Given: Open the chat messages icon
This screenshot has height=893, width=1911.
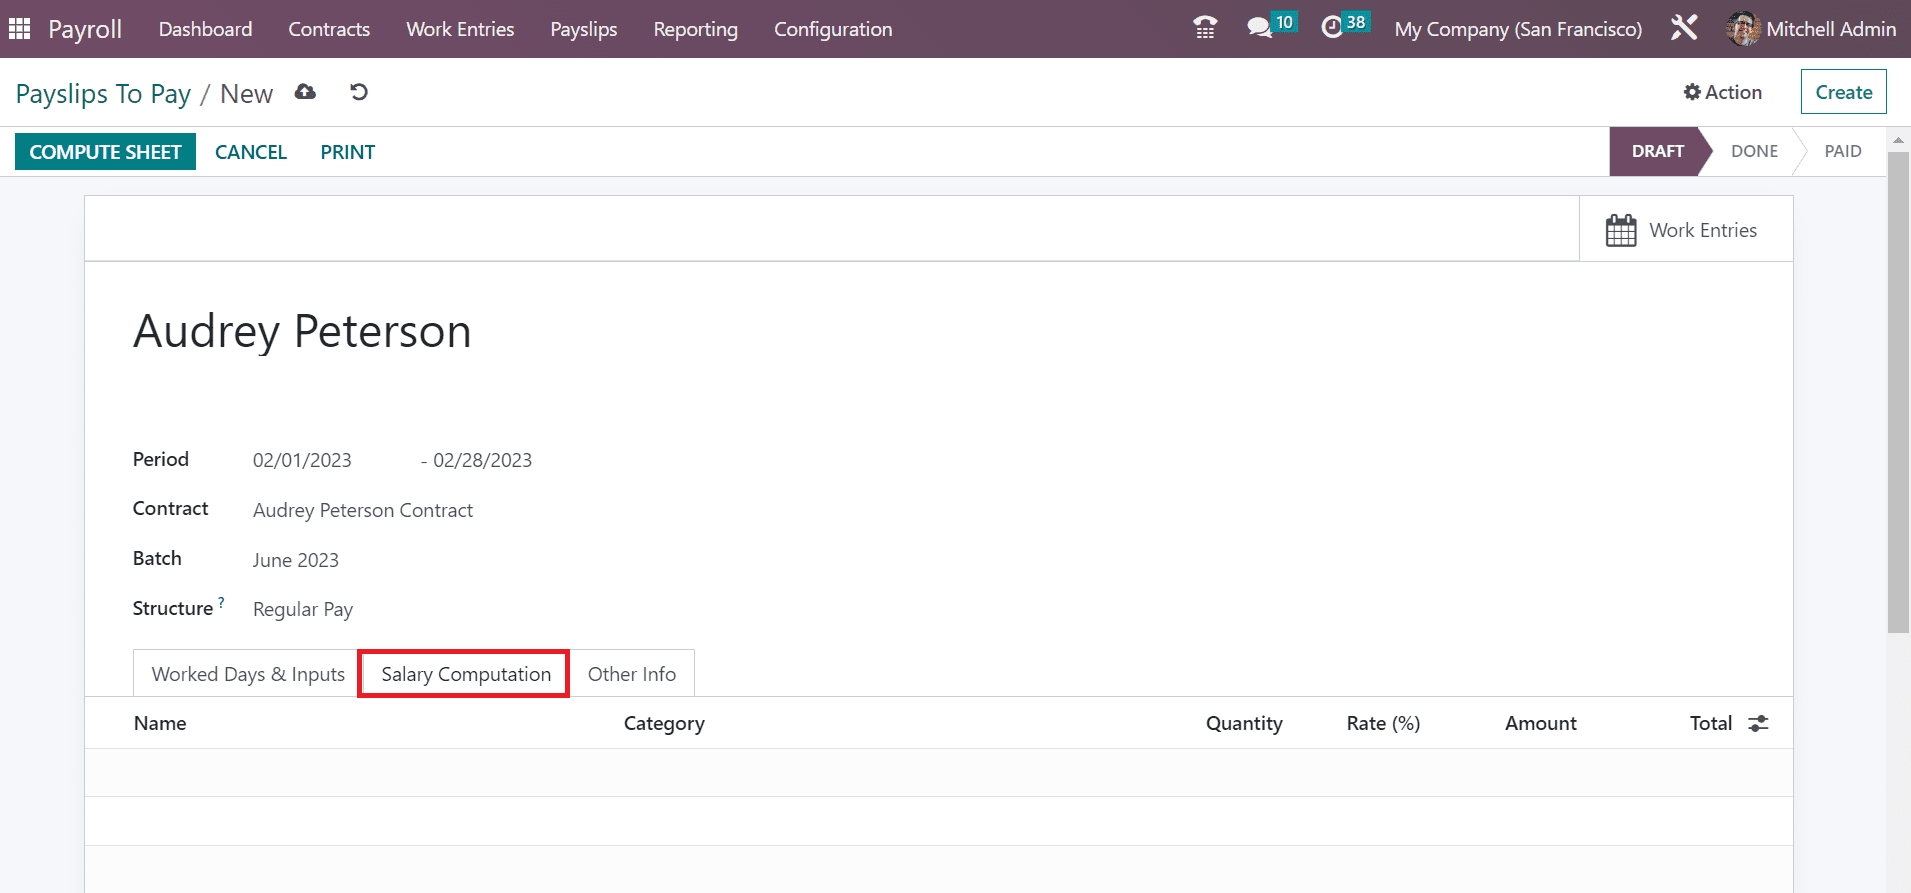Looking at the screenshot, I should [x=1259, y=28].
